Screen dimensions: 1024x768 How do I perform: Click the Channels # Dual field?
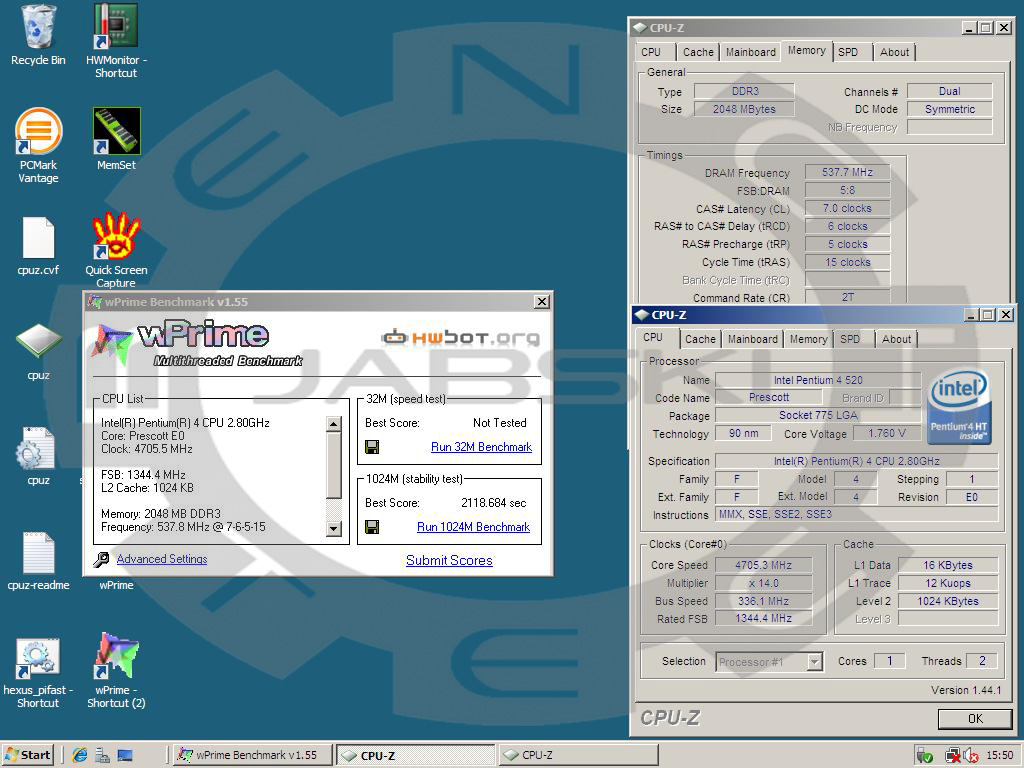click(x=950, y=91)
